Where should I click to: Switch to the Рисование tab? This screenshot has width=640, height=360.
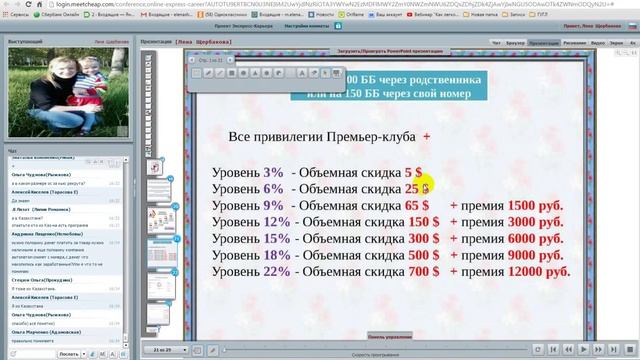point(574,42)
